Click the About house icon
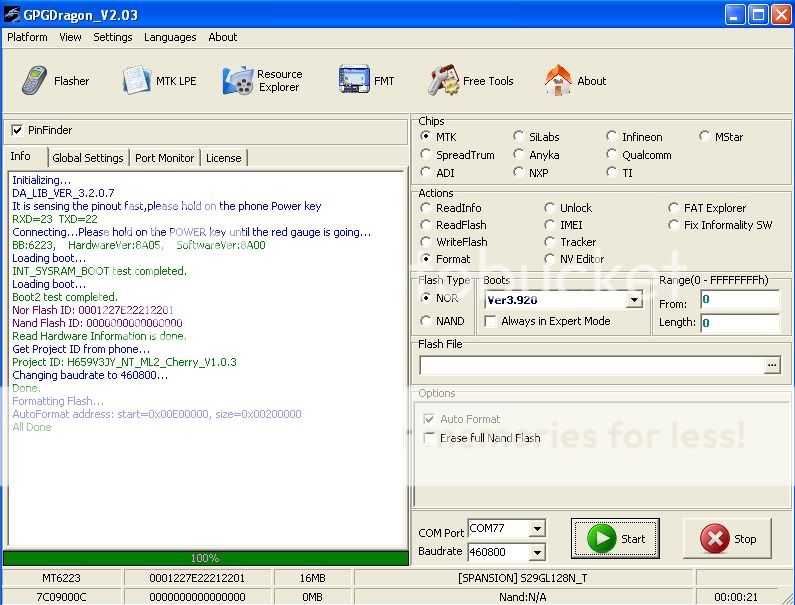 pyautogui.click(x=558, y=80)
